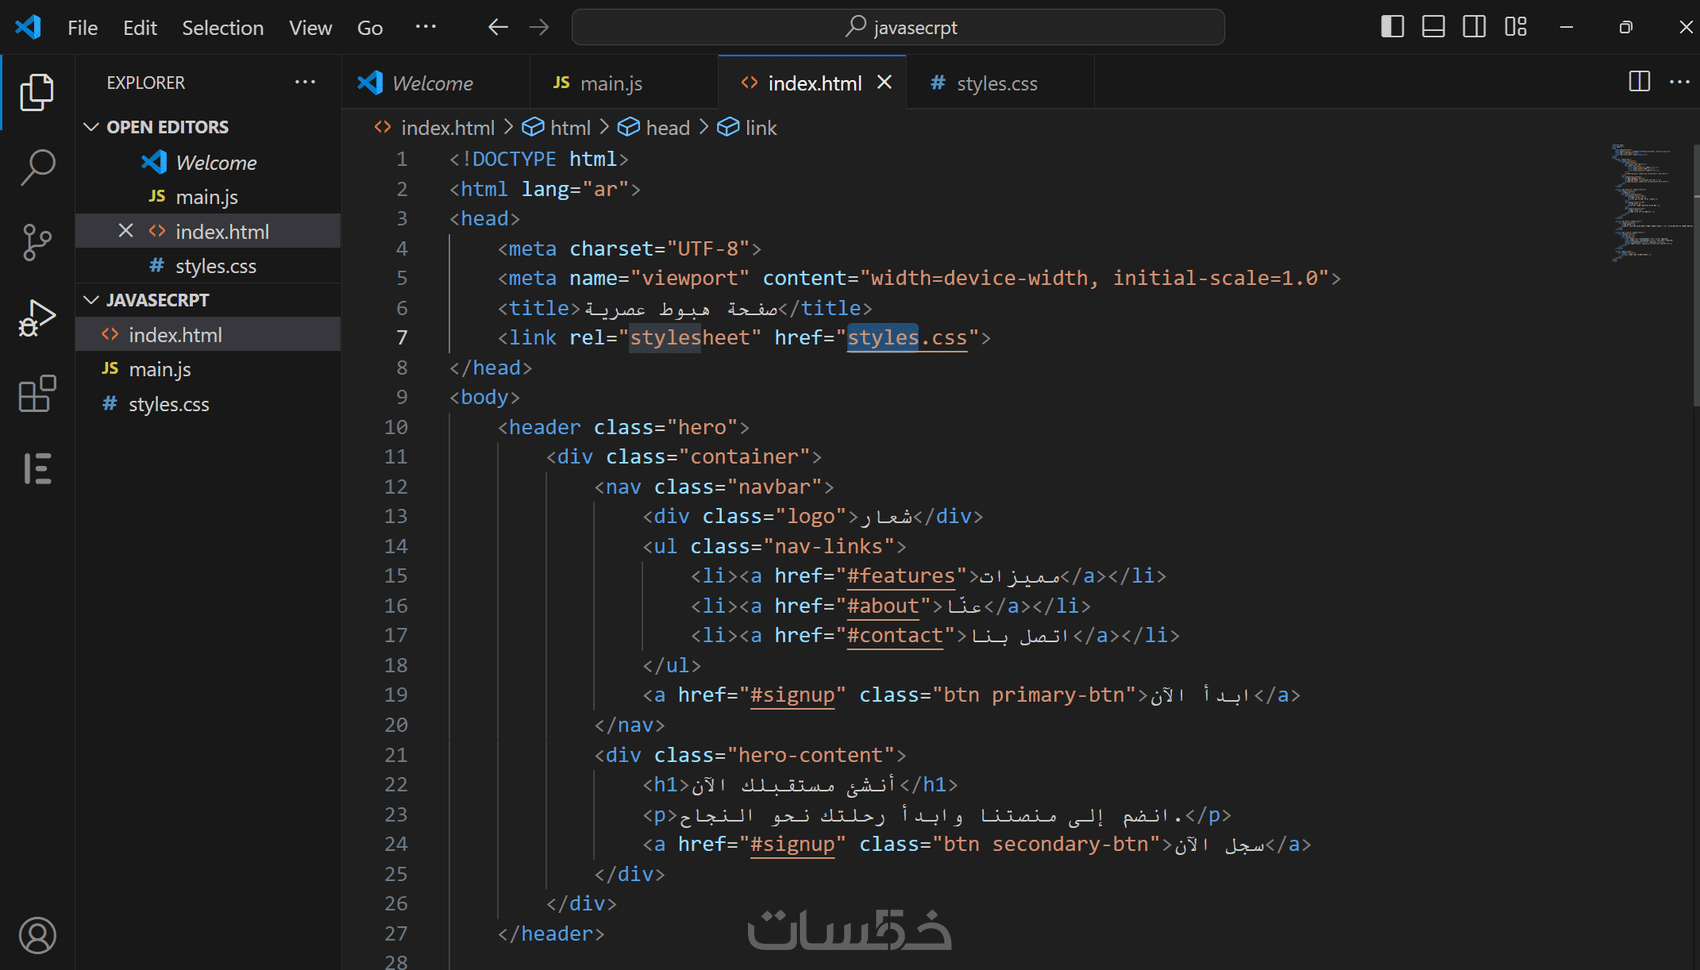Click the Customize Layout icon
Image resolution: width=1700 pixels, height=970 pixels.
pyautogui.click(x=1515, y=27)
